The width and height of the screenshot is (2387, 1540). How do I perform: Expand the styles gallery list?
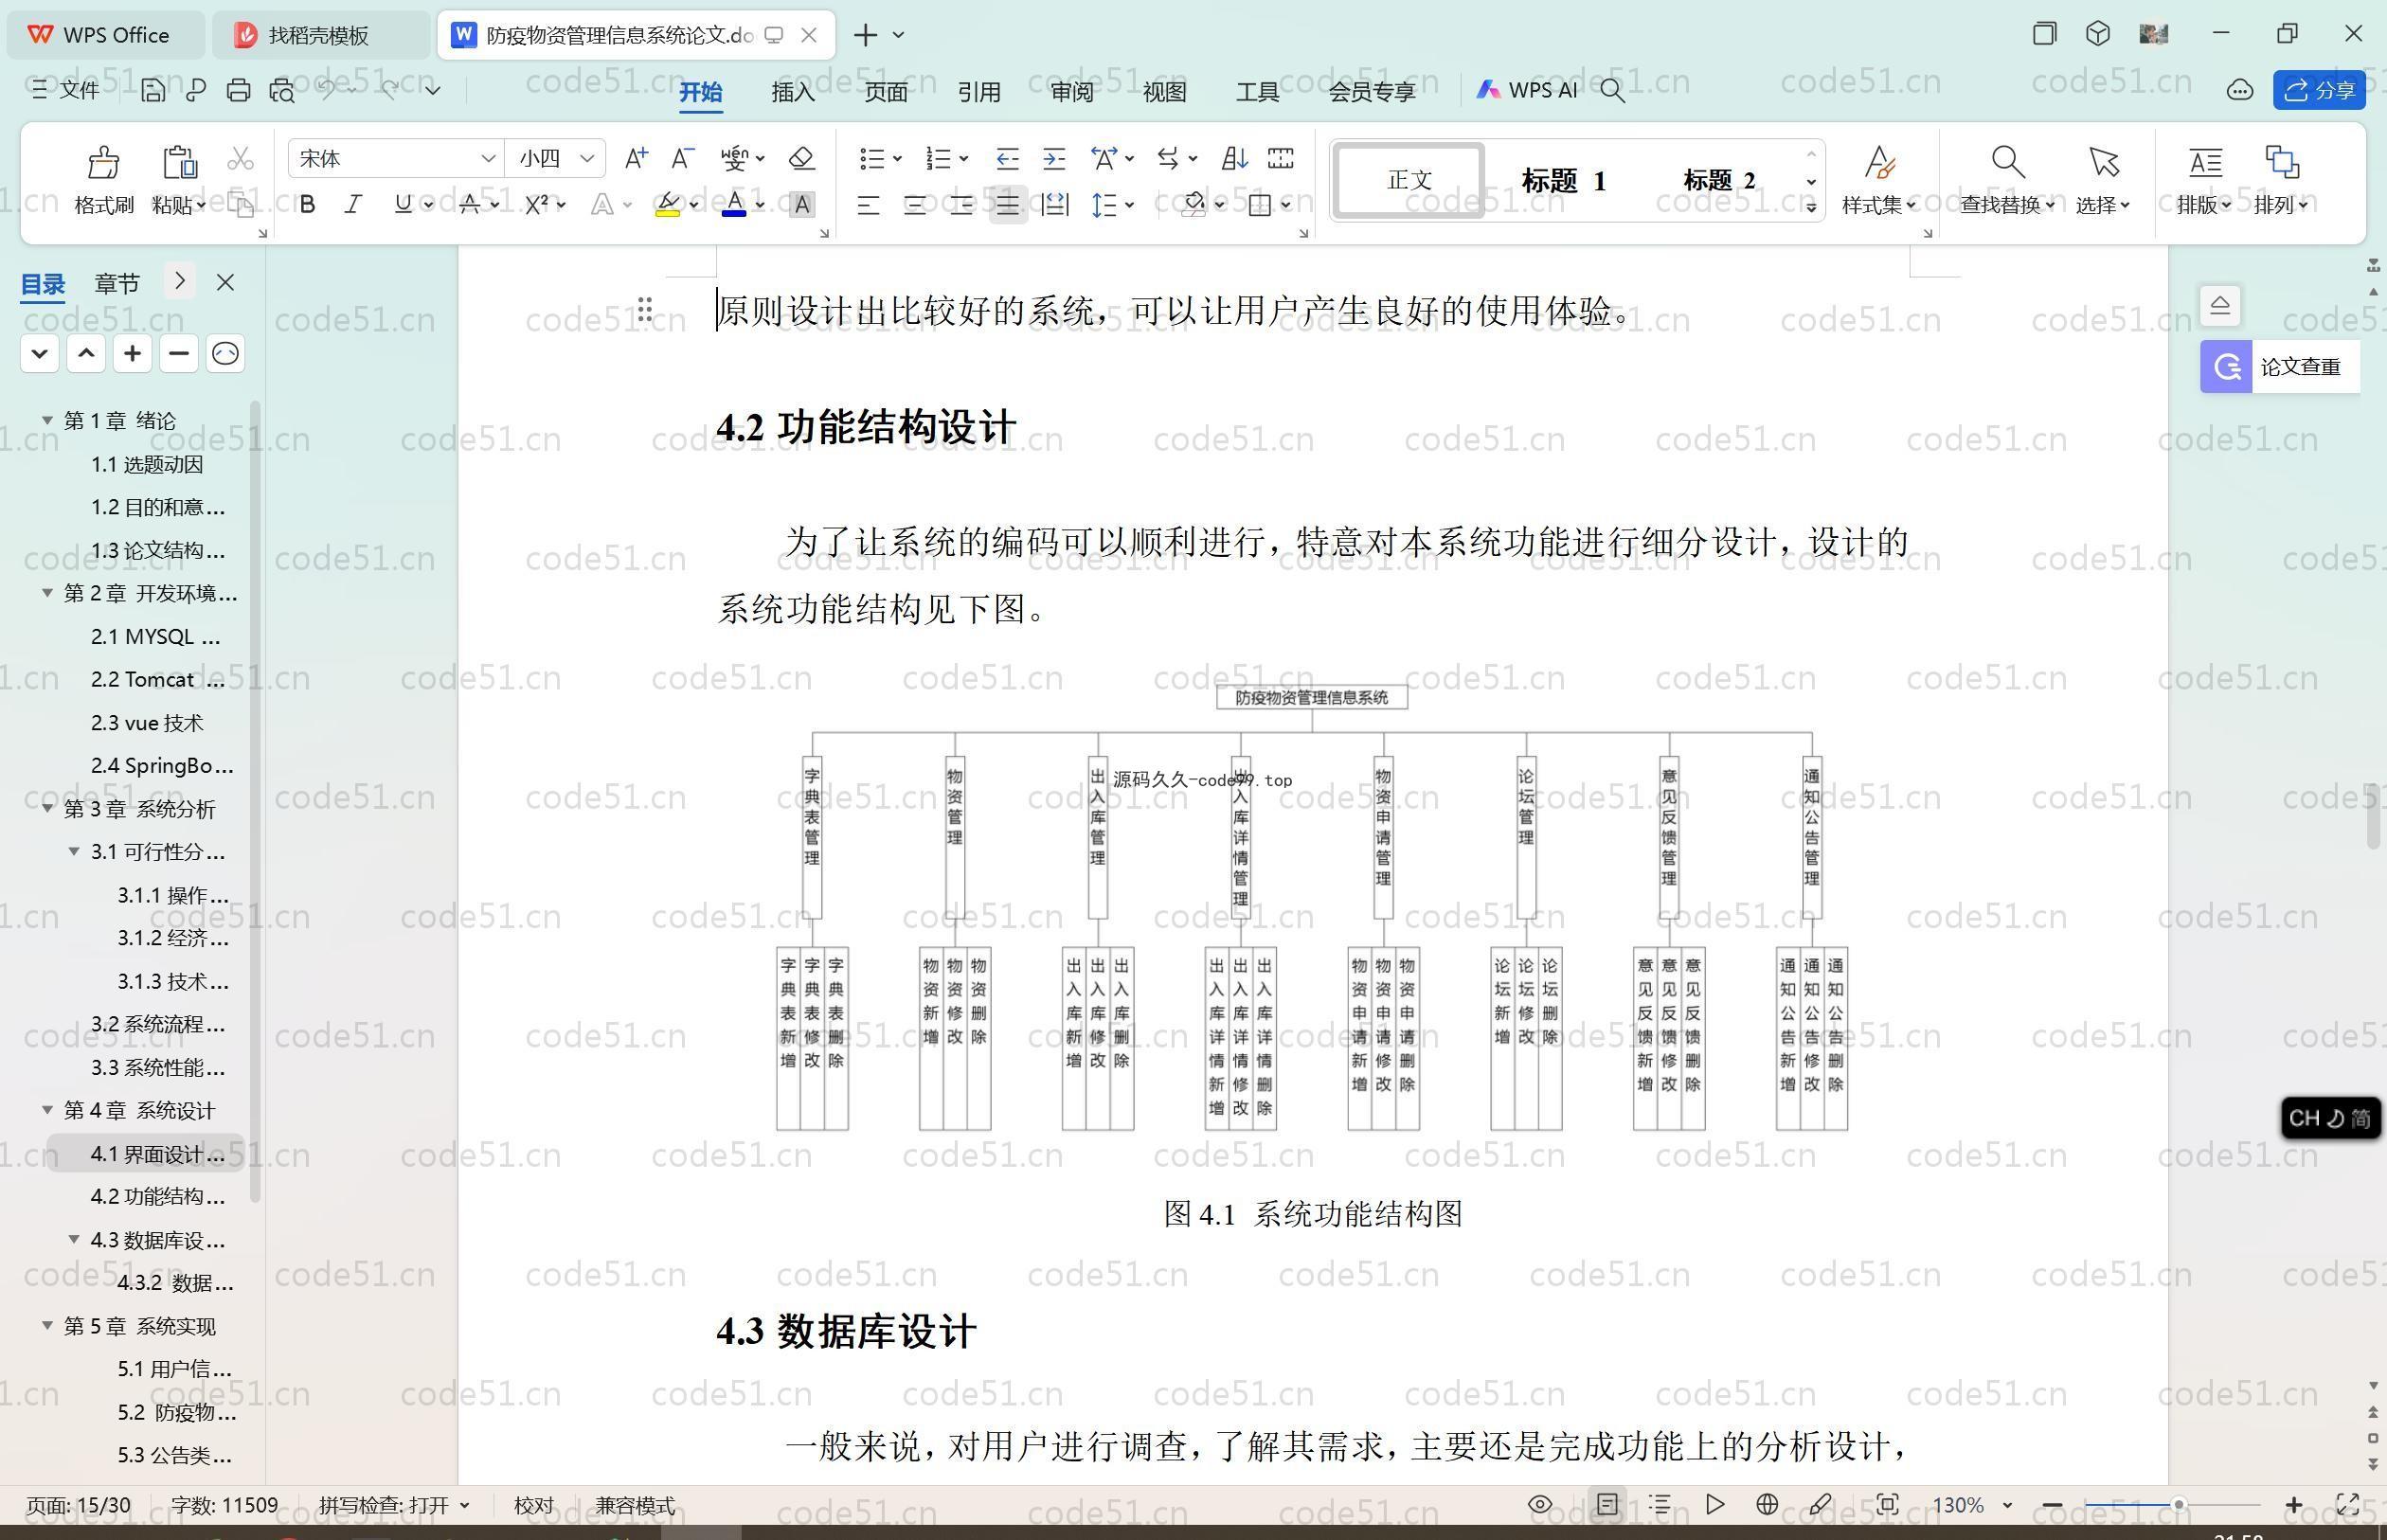coord(1811,207)
